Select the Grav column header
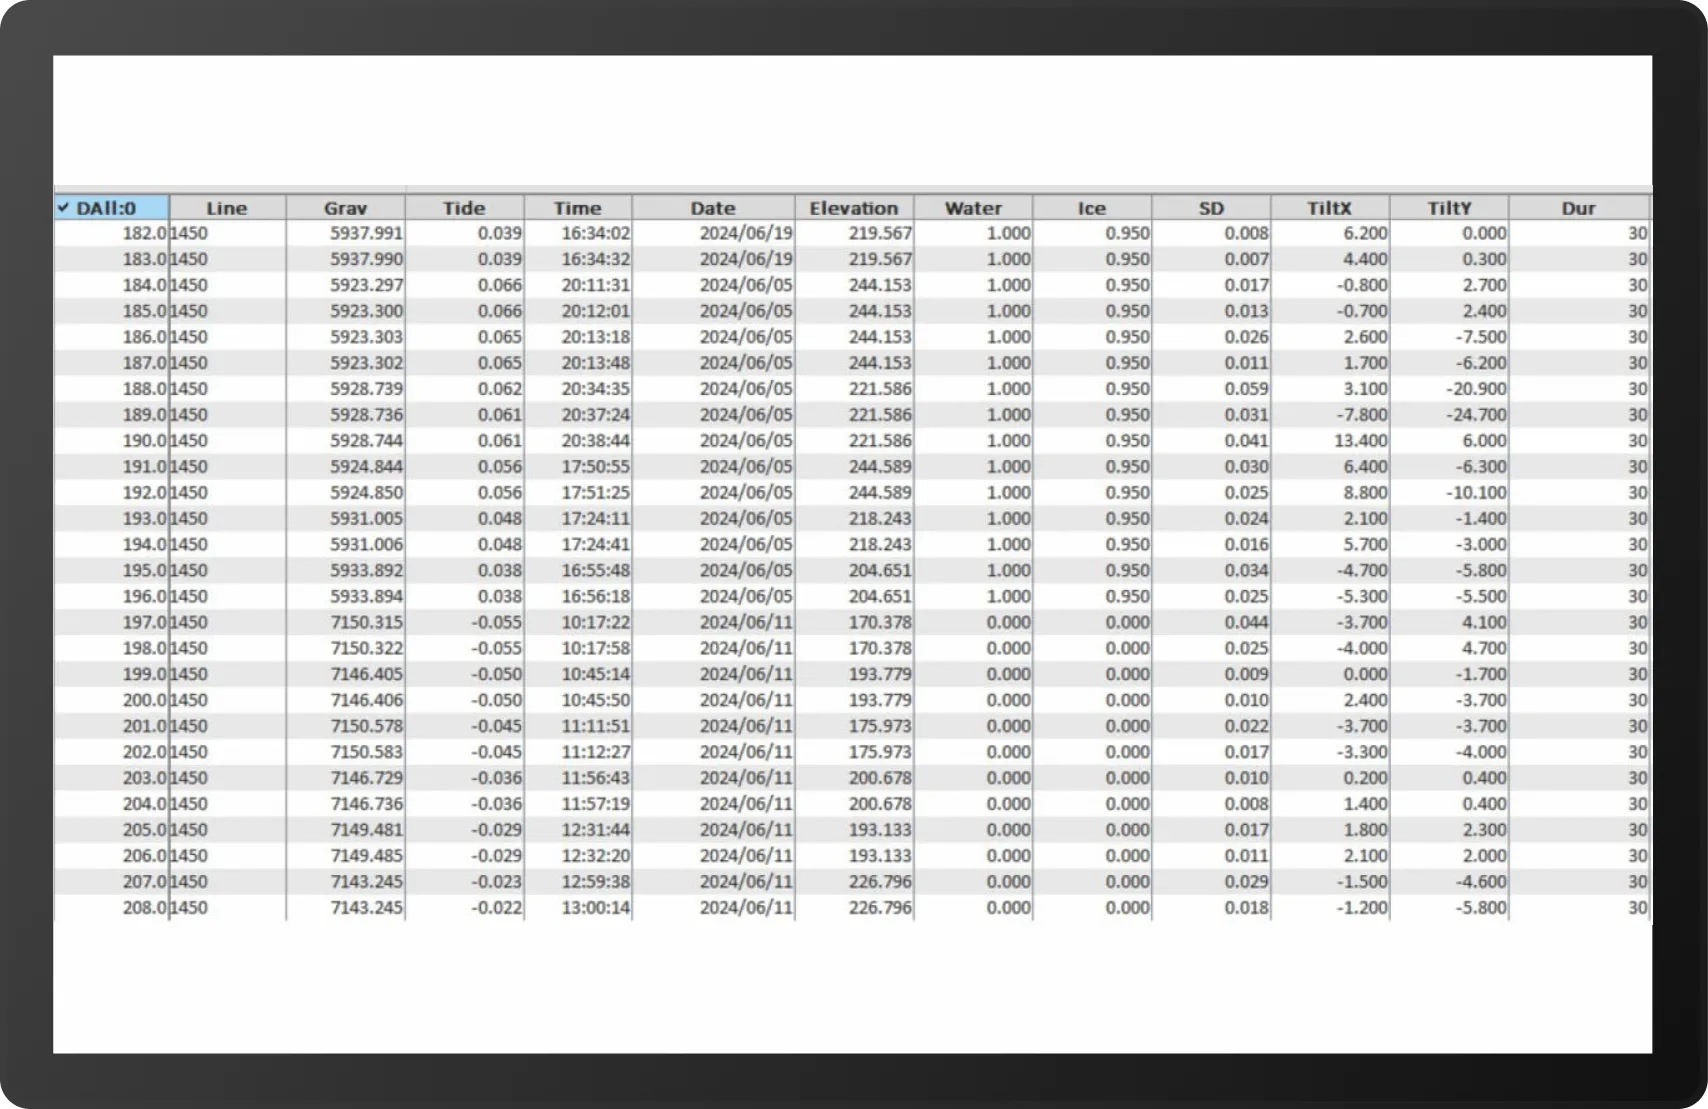This screenshot has width=1708, height=1109. (x=345, y=208)
